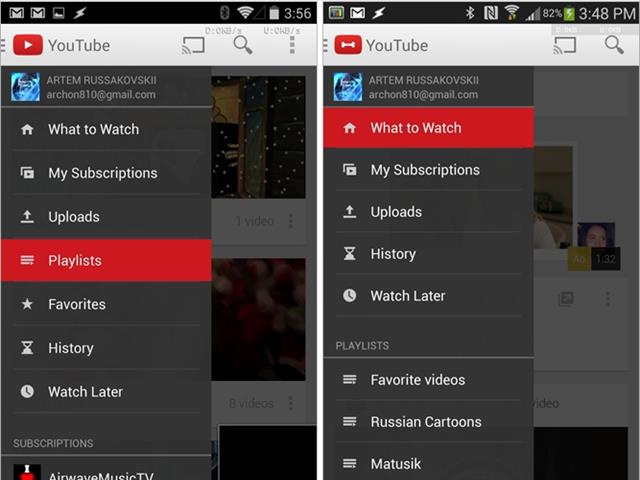The width and height of the screenshot is (640, 480).
Task: Tap list icon beside Matusik
Action: tap(349, 464)
